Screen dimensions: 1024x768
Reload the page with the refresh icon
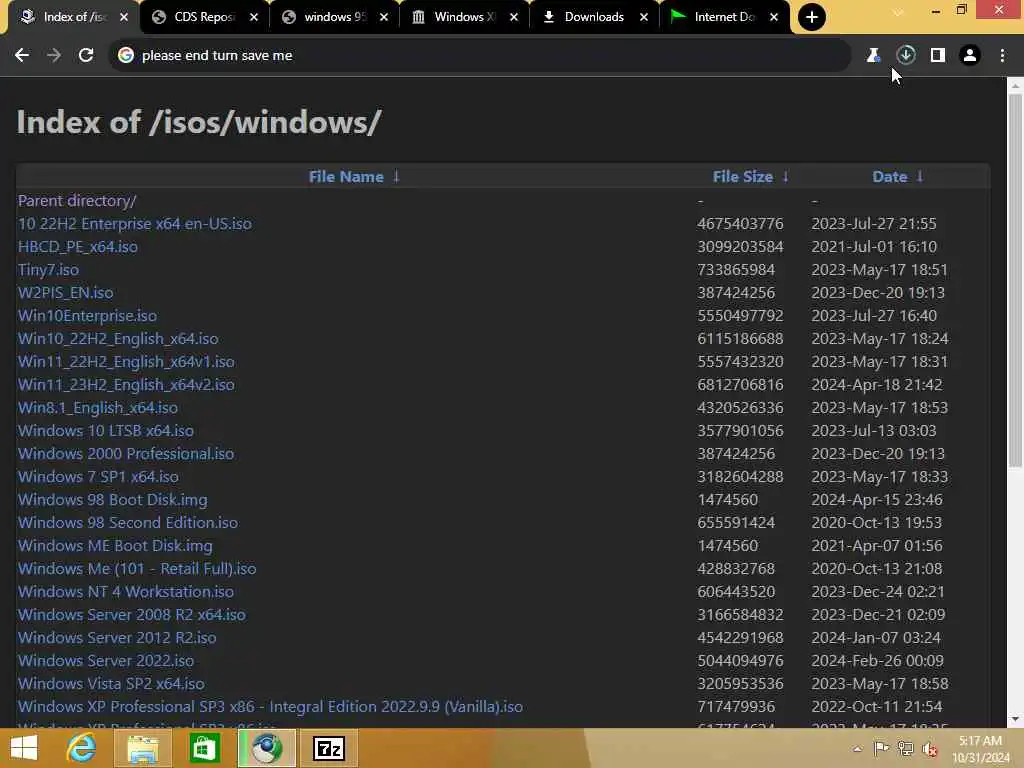86,56
